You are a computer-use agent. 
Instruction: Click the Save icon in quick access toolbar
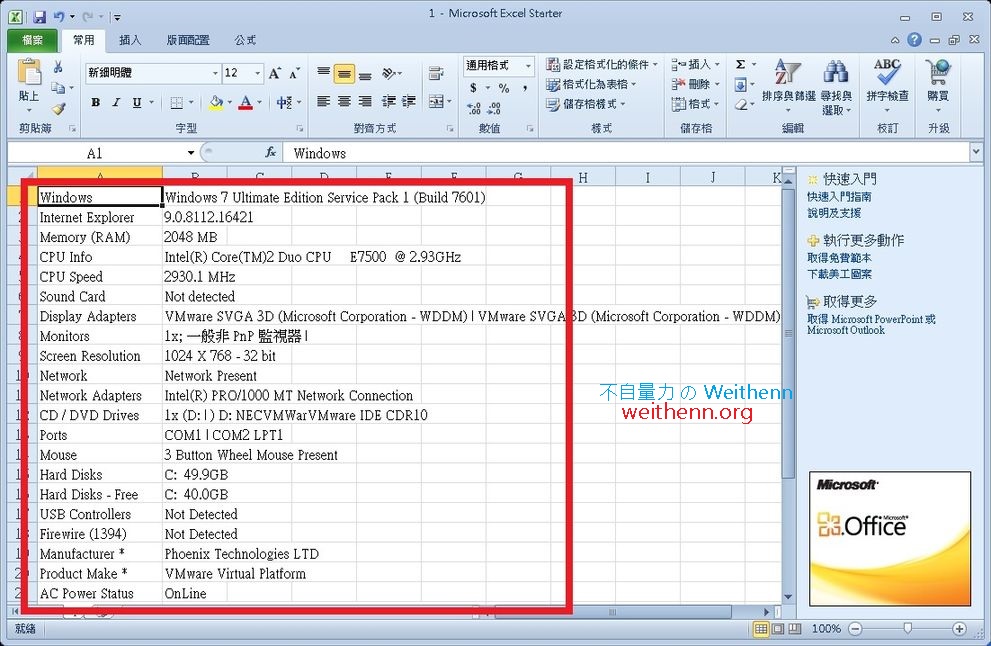(39, 17)
